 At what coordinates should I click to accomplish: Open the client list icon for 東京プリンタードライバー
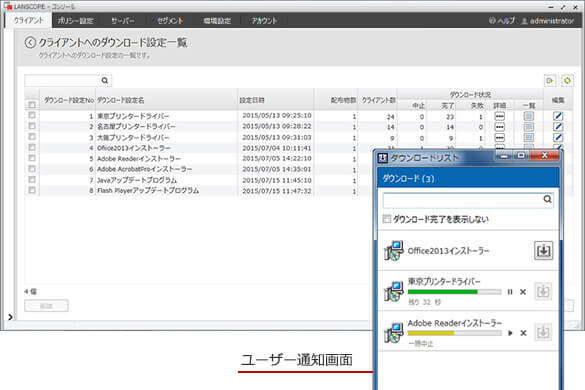click(x=529, y=116)
